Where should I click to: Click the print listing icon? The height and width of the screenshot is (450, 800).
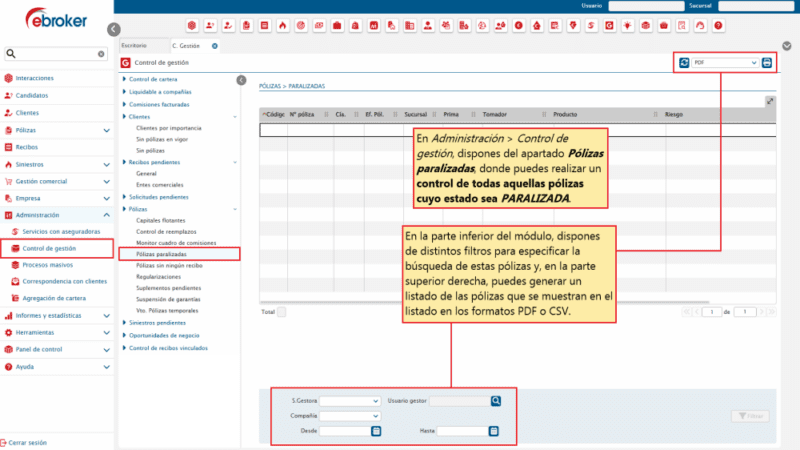[x=767, y=62]
